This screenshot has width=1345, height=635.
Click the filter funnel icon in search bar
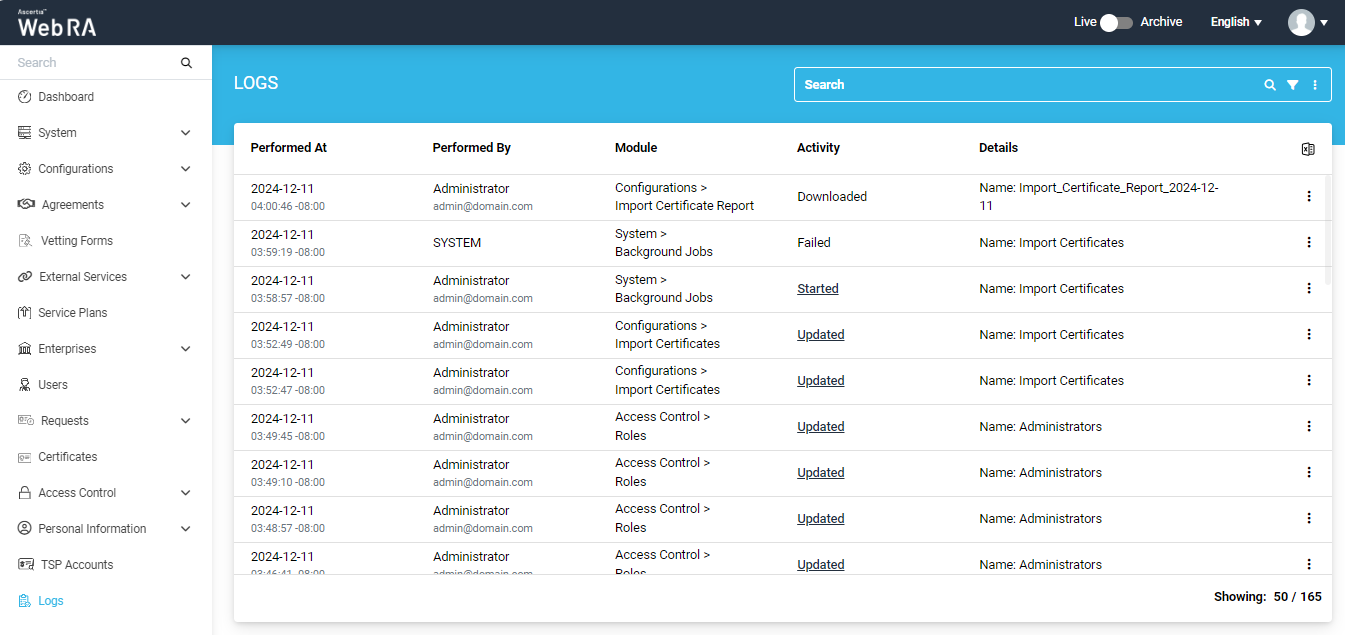click(1292, 85)
